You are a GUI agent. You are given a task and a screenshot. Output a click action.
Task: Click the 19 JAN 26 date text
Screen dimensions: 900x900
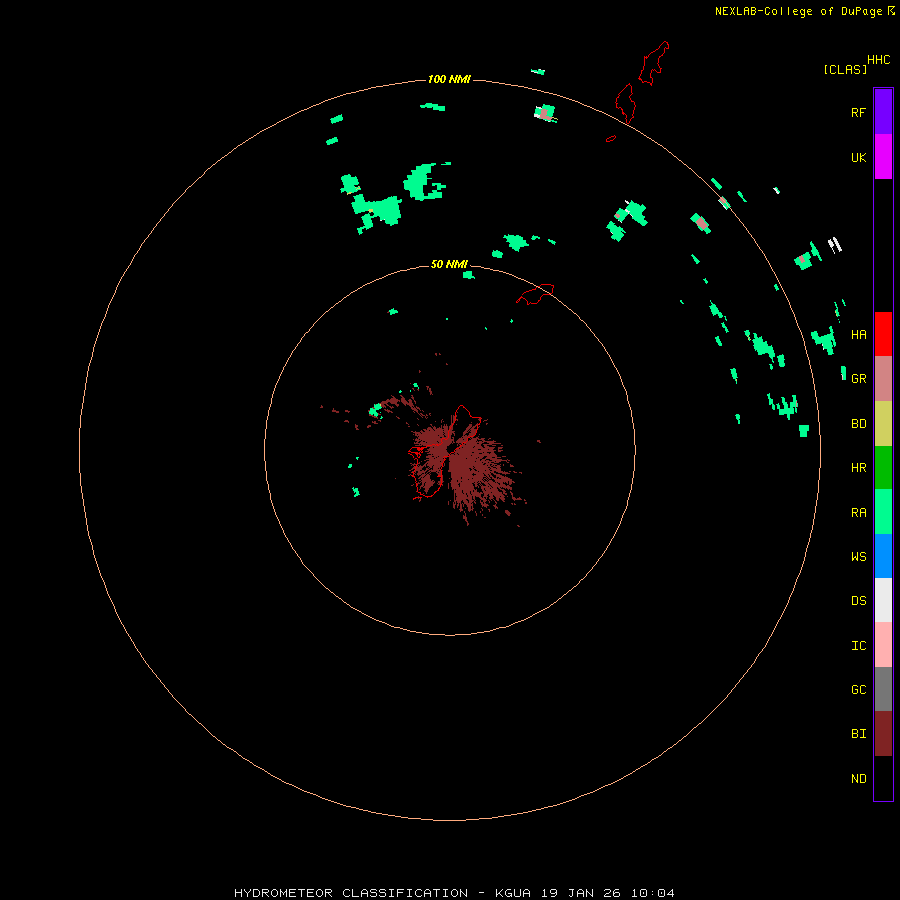click(x=581, y=893)
